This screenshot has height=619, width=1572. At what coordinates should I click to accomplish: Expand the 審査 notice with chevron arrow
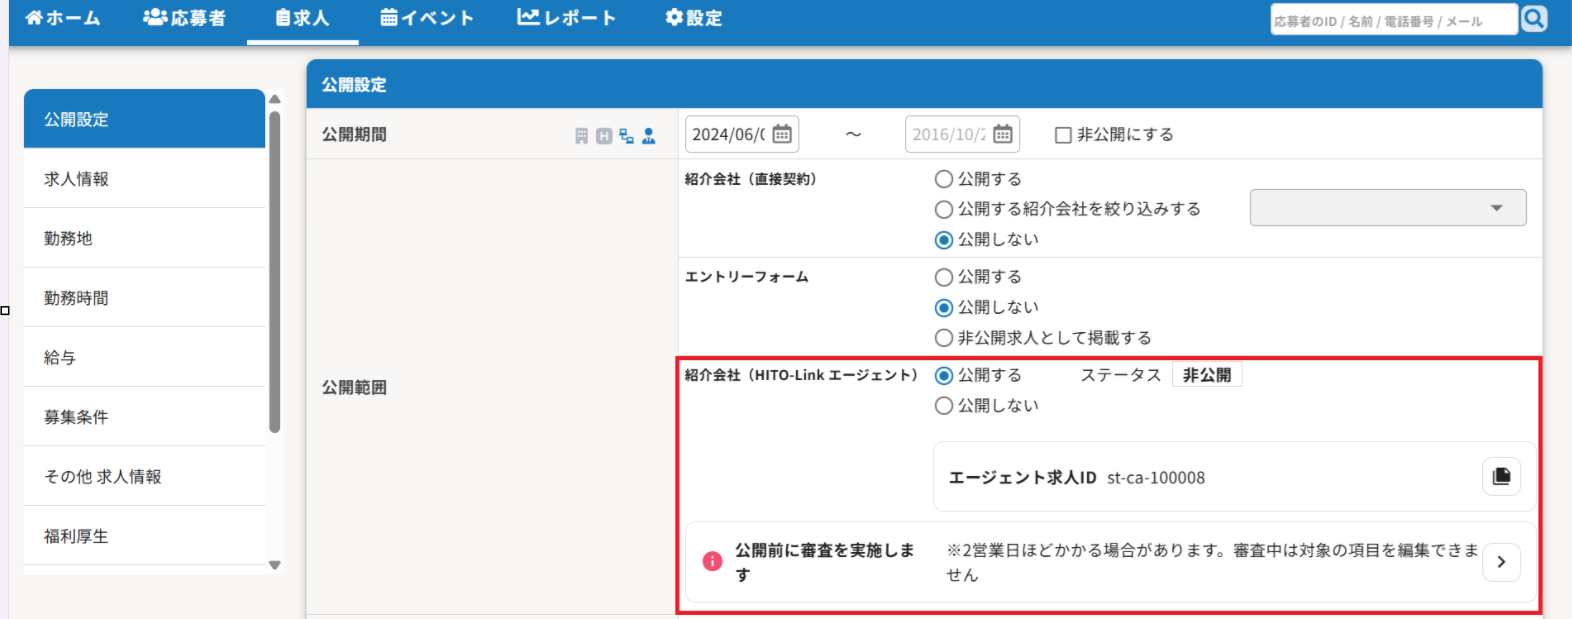(x=1500, y=562)
